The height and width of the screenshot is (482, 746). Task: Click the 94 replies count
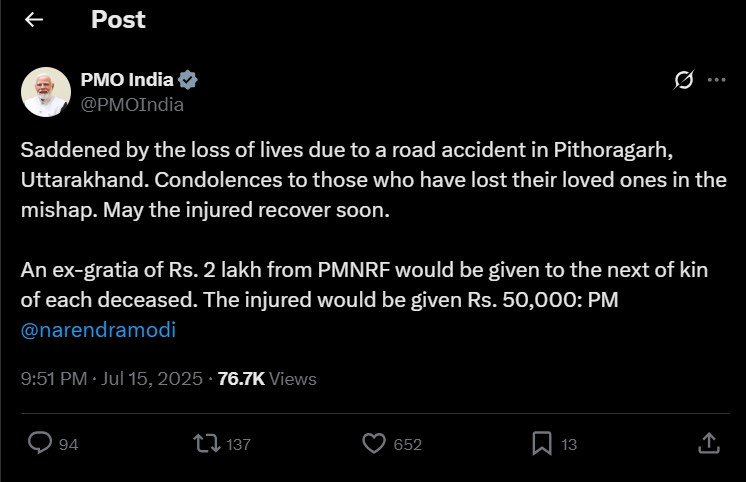pos(68,444)
